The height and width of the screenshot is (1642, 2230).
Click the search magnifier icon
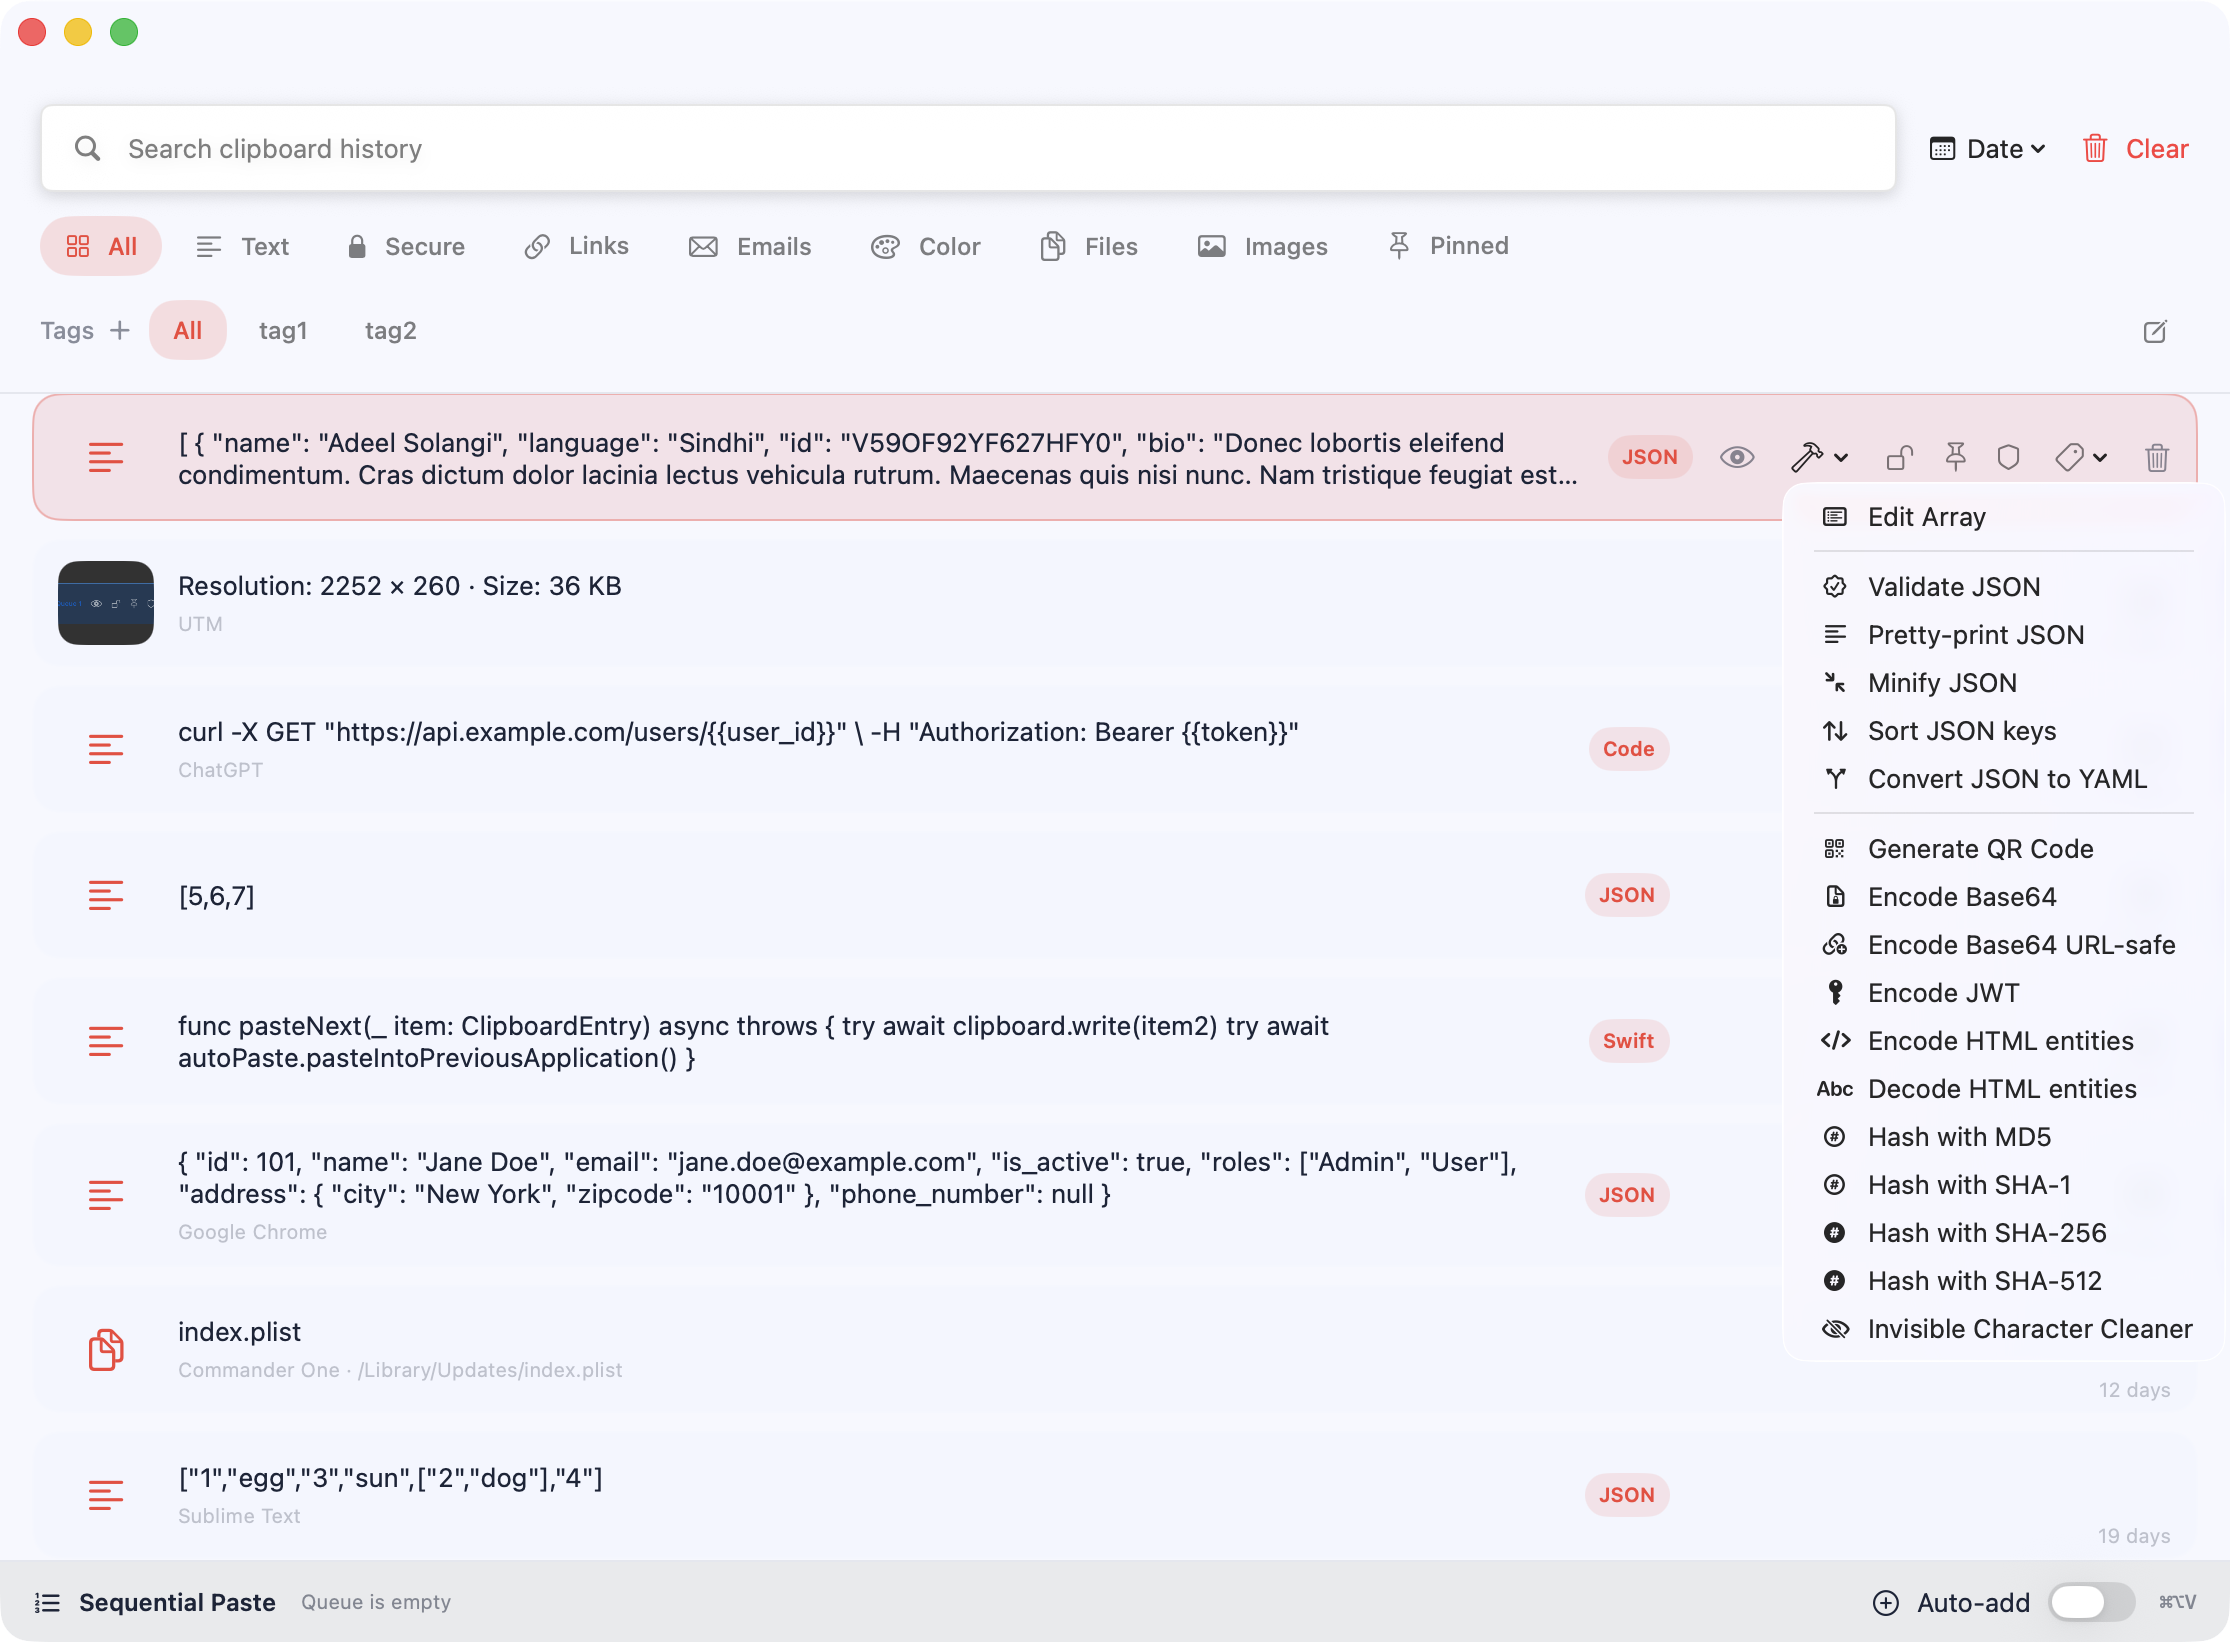click(x=88, y=148)
